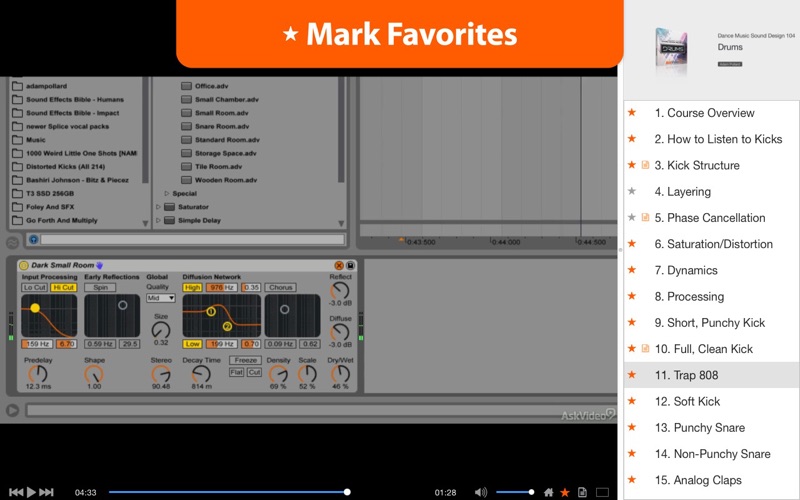Click the reverb Freeze button
The image size is (800, 500).
point(245,360)
